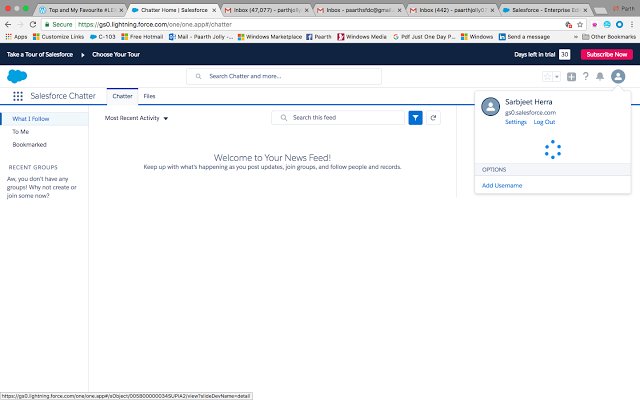This screenshot has width=640, height=400.
Task: Click the Log Out link
Action: click(x=544, y=122)
